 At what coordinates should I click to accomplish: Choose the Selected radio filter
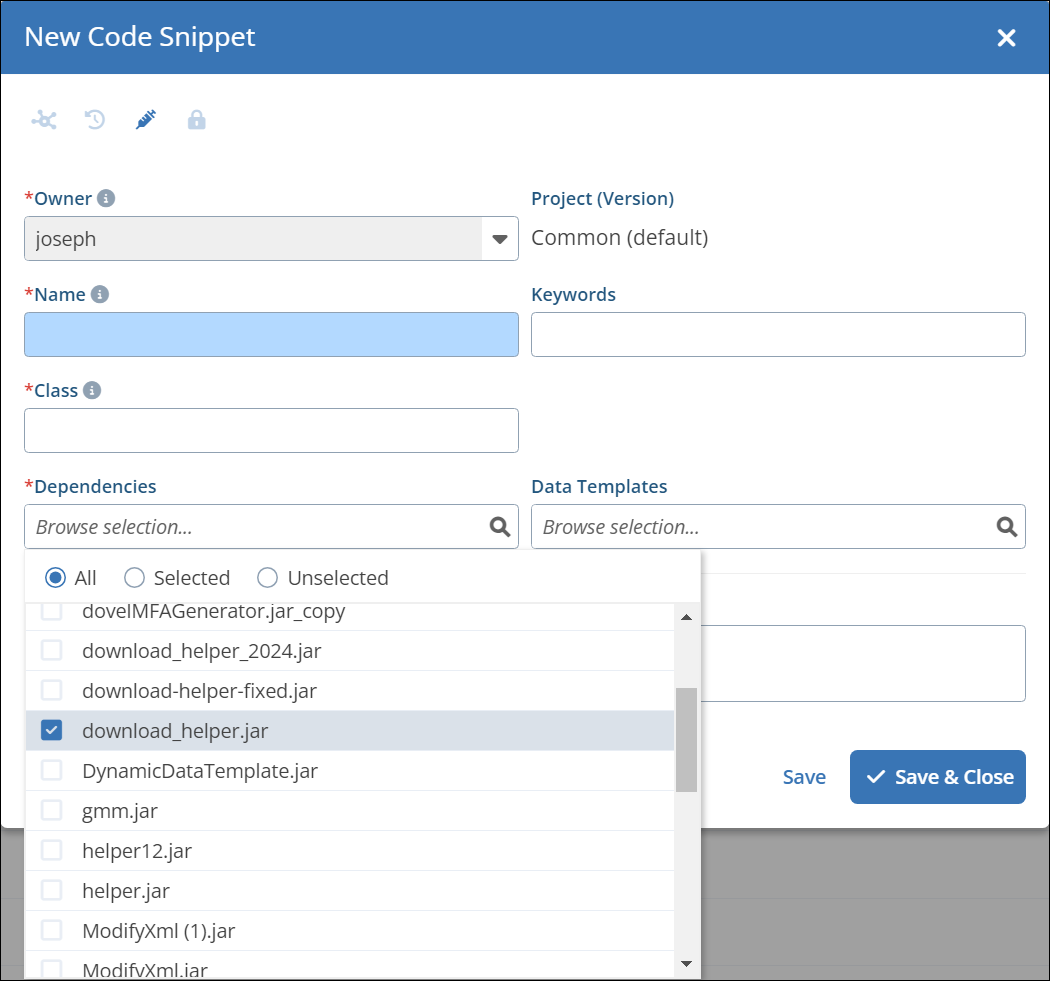(x=135, y=578)
